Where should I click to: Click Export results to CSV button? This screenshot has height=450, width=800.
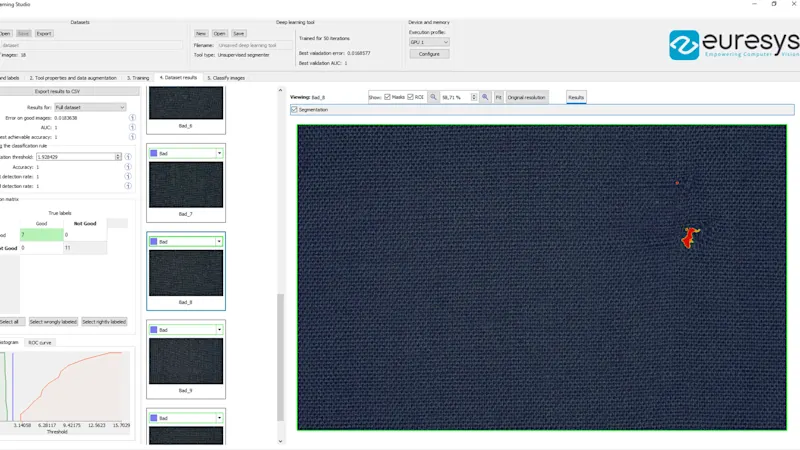57,91
